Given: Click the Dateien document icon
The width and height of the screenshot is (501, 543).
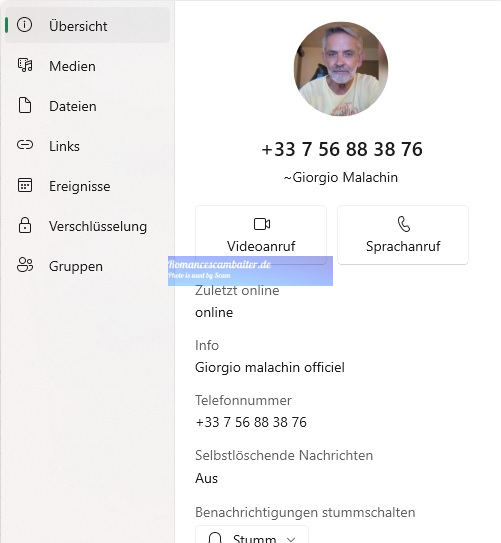Looking at the screenshot, I should pyautogui.click(x=25, y=105).
